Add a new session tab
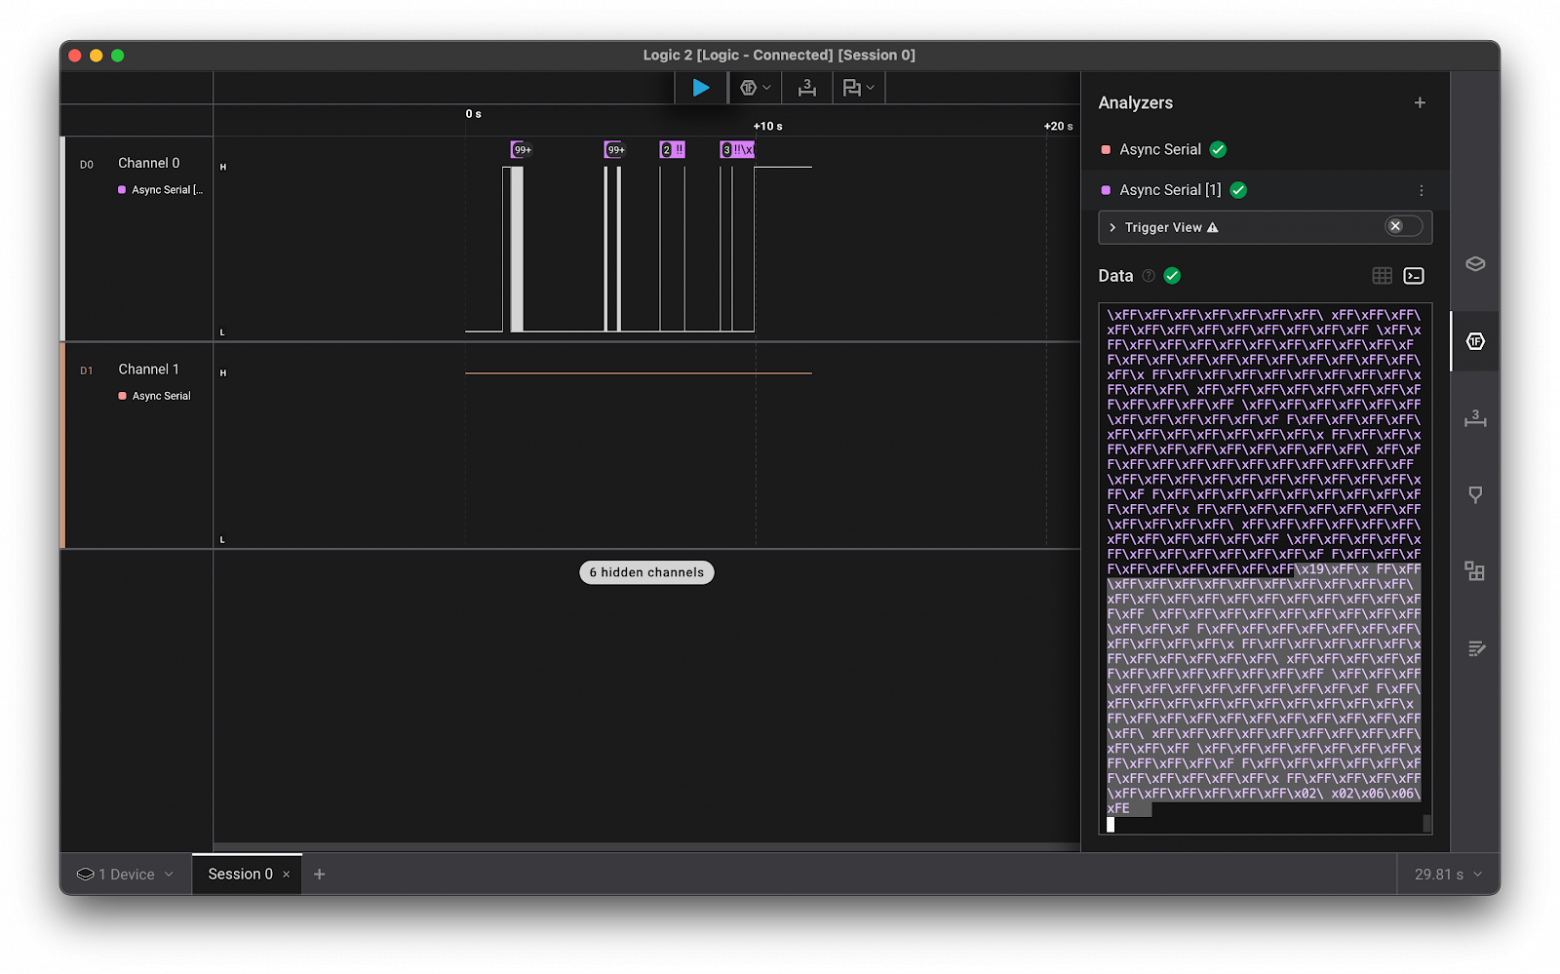The height and width of the screenshot is (974, 1560). (x=320, y=874)
